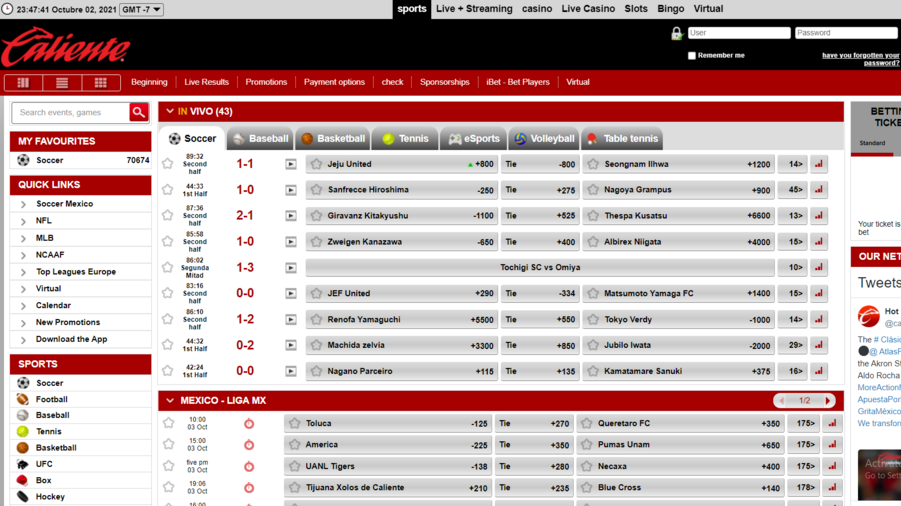
Task: Toggle the Remember me checkbox
Action: [691, 56]
